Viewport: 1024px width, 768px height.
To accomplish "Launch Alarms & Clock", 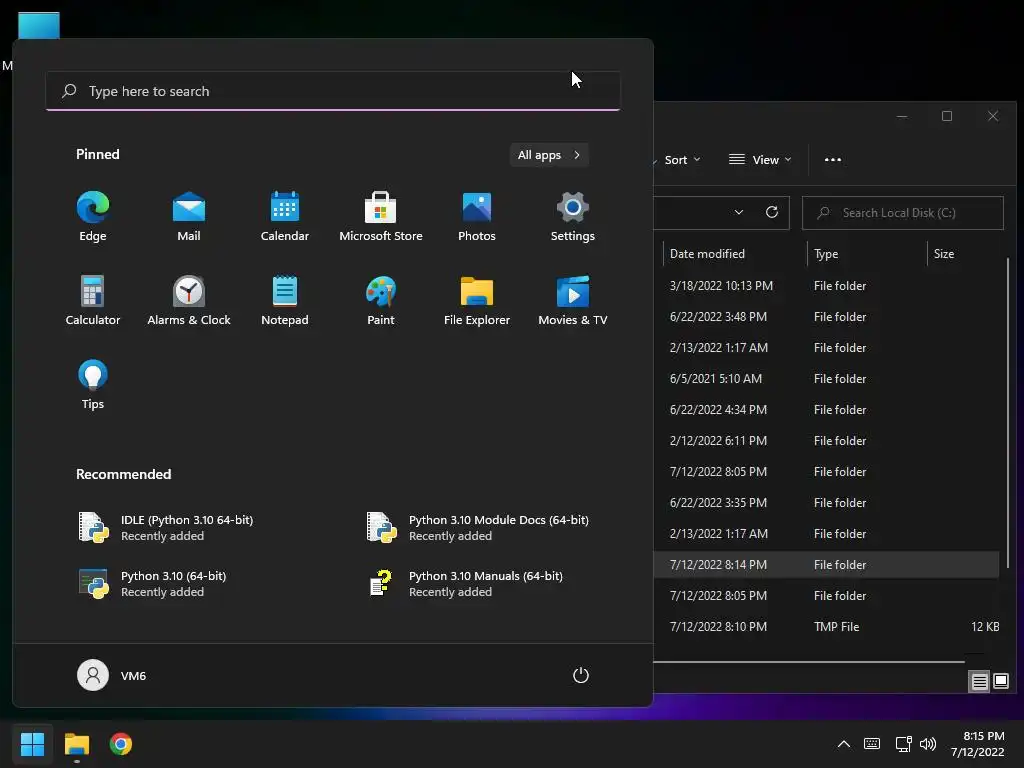I will tap(189, 300).
